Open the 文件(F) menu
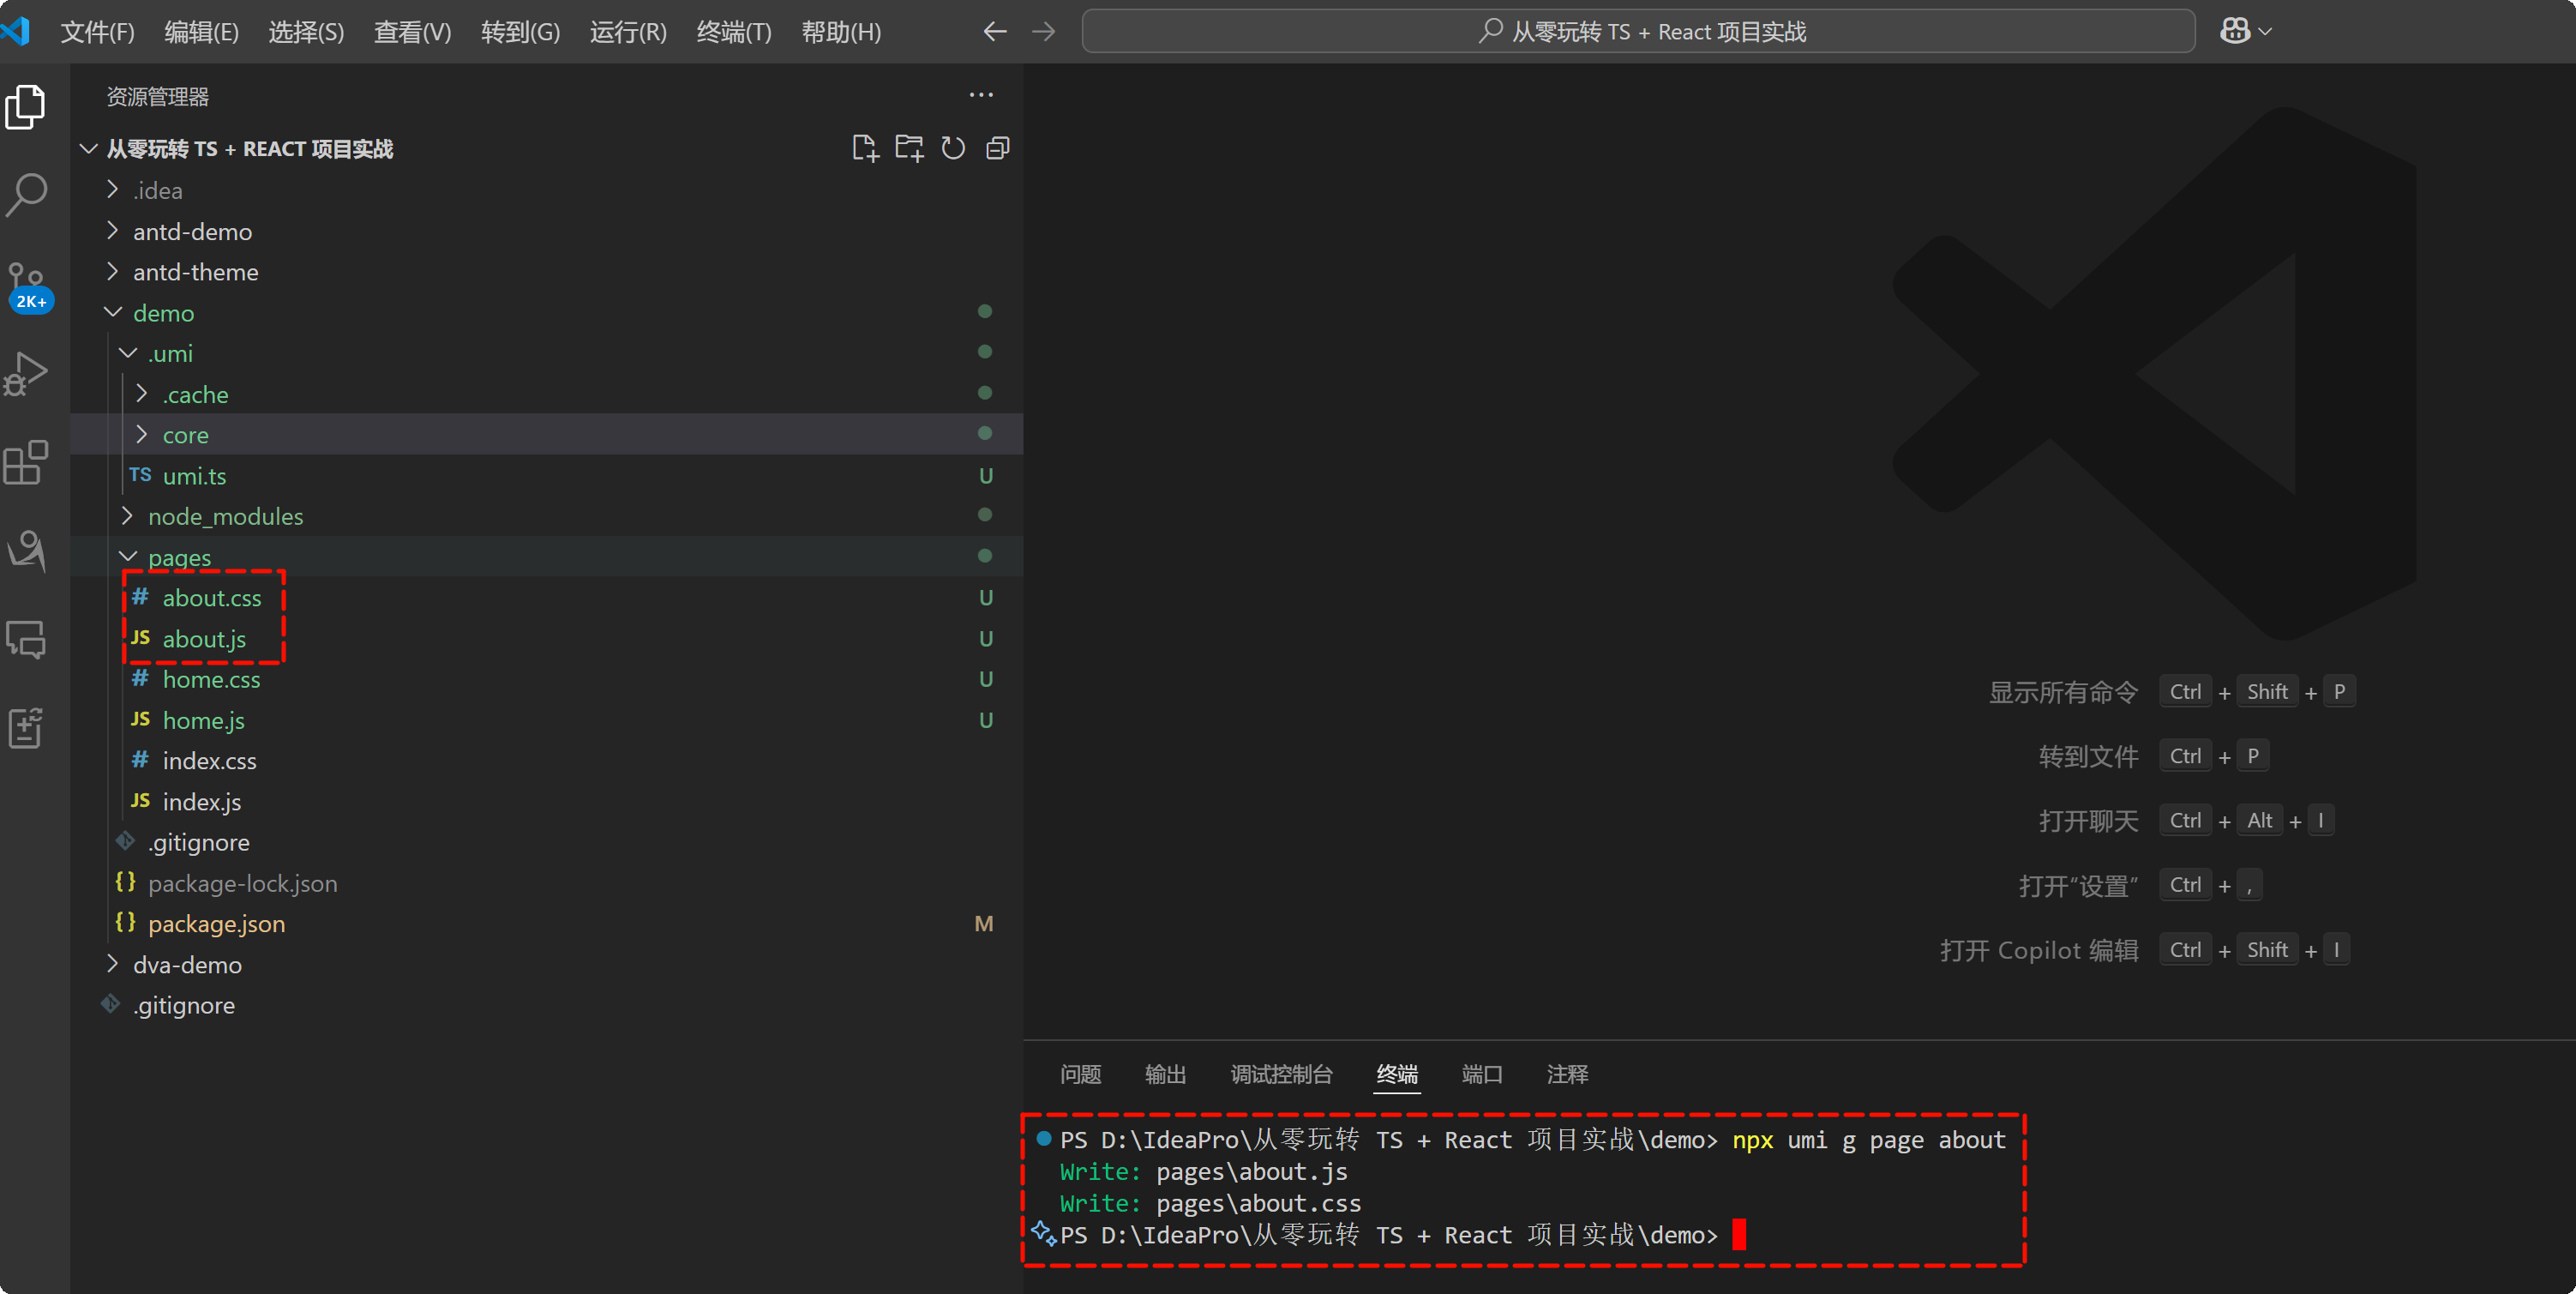The width and height of the screenshot is (2576, 1294). [x=97, y=32]
